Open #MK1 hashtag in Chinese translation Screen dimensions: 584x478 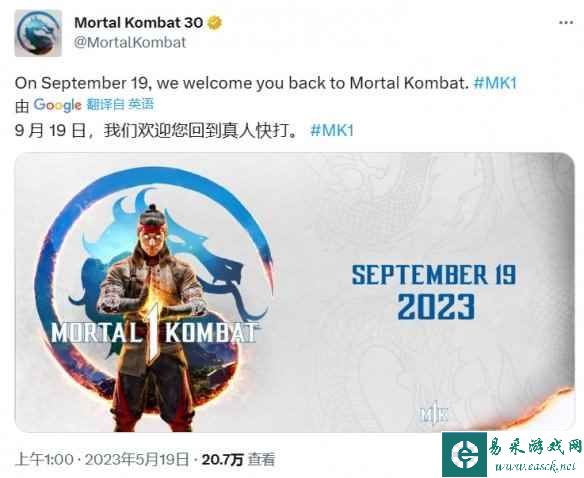[331, 130]
